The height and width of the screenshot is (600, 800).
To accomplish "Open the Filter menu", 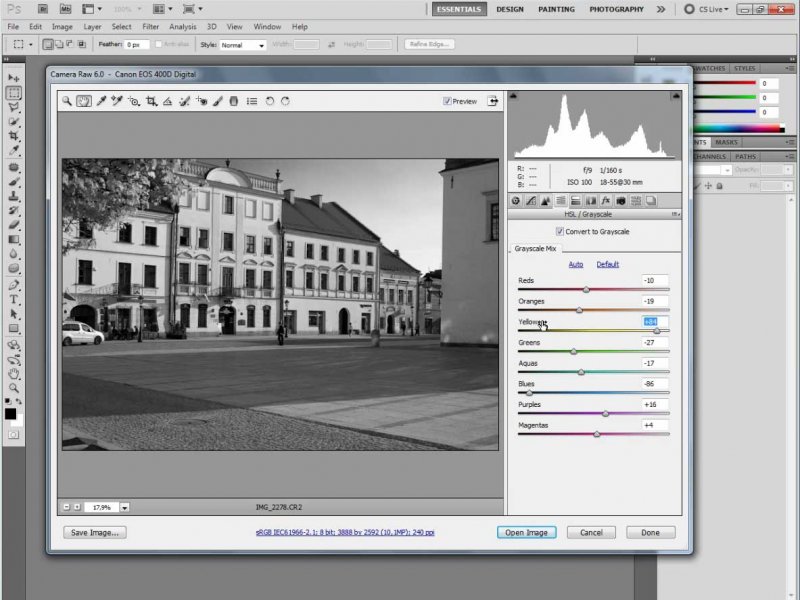I will [x=150, y=26].
